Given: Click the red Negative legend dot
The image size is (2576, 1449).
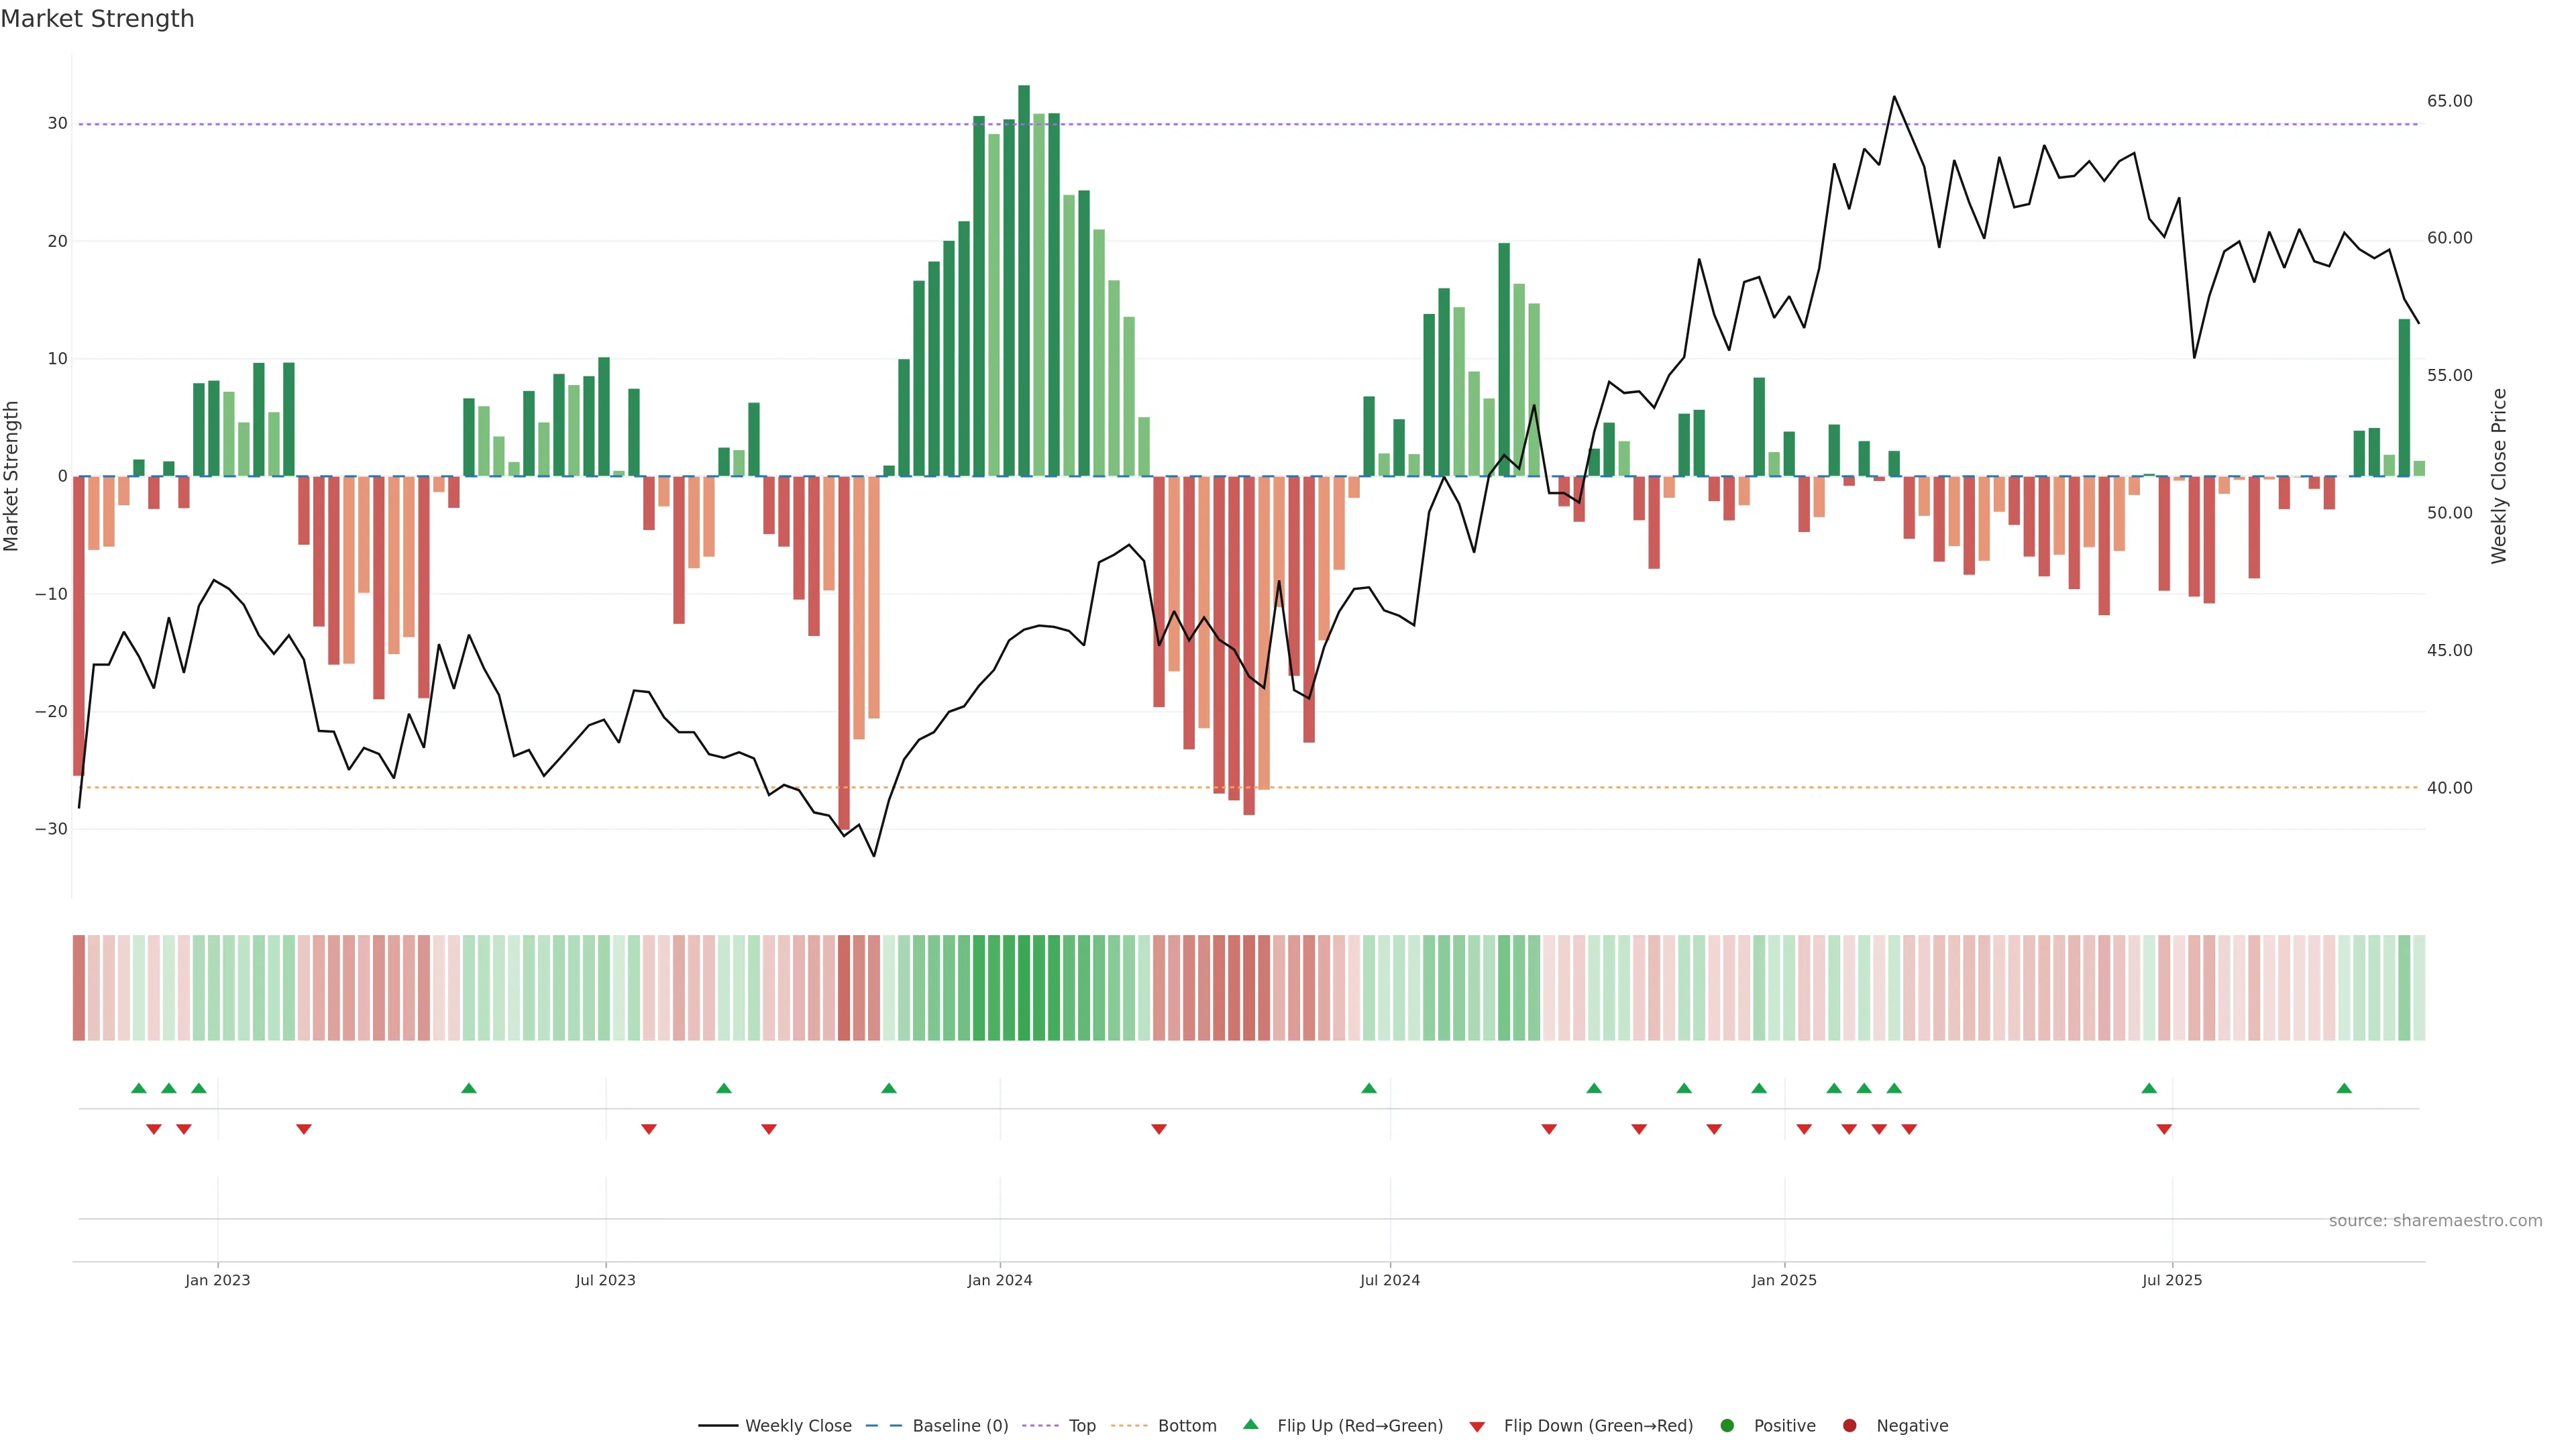Looking at the screenshot, I should tap(1849, 1426).
